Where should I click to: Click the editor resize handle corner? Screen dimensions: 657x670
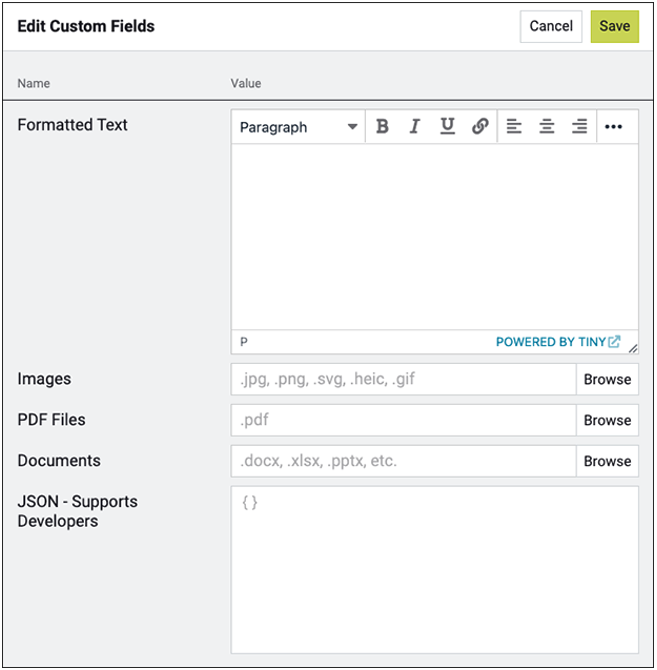633,349
